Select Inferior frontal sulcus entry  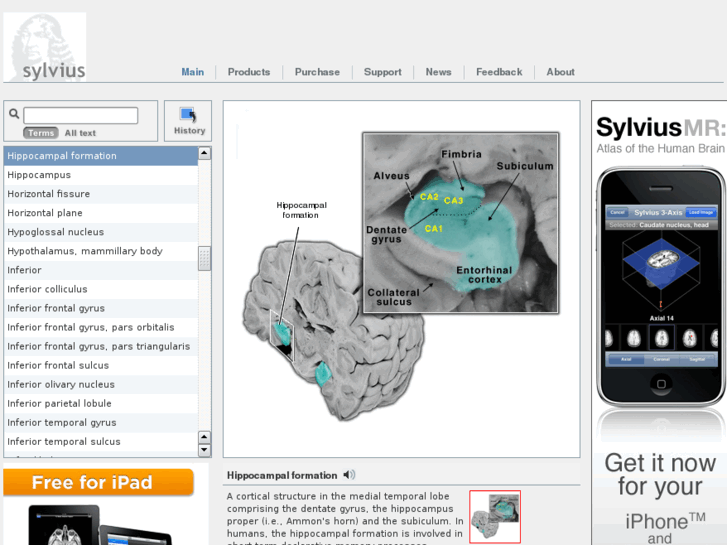pos(101,365)
